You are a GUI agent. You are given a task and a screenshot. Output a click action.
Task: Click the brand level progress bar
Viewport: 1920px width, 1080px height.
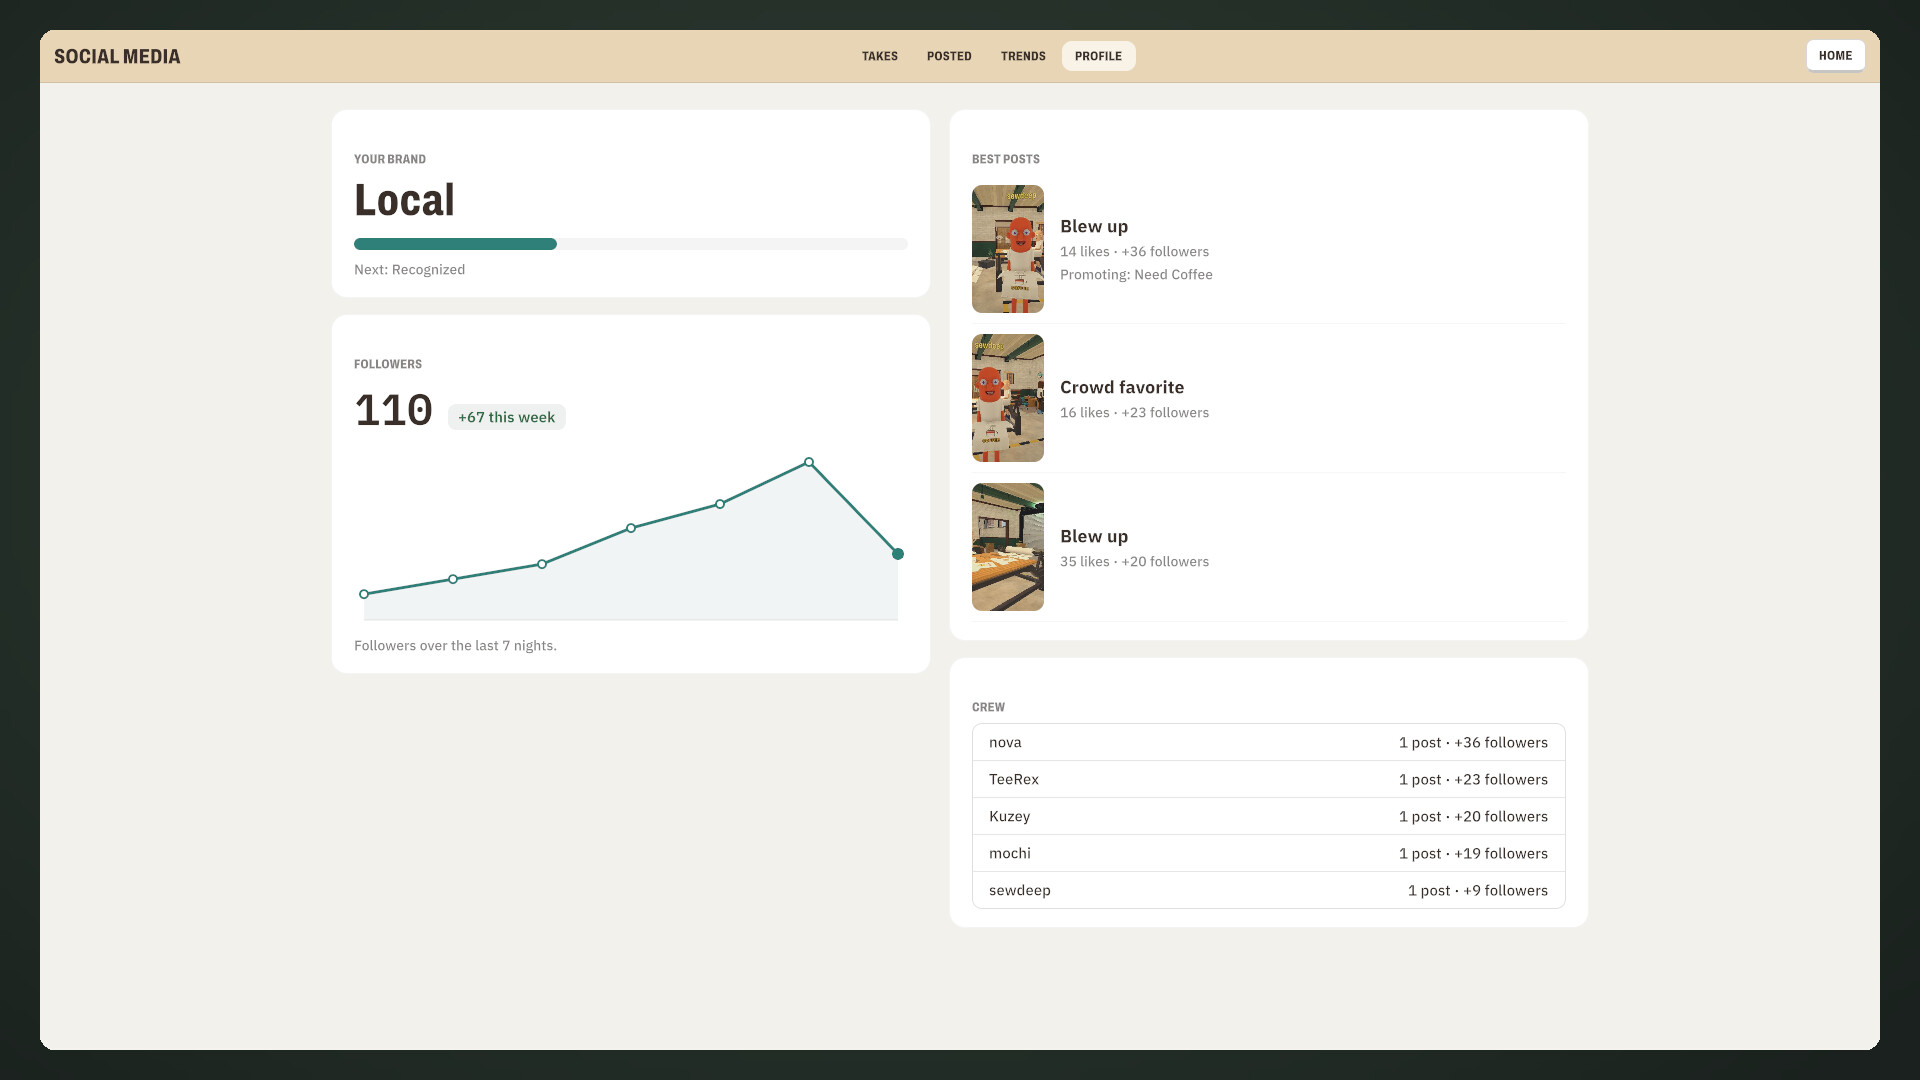click(631, 244)
